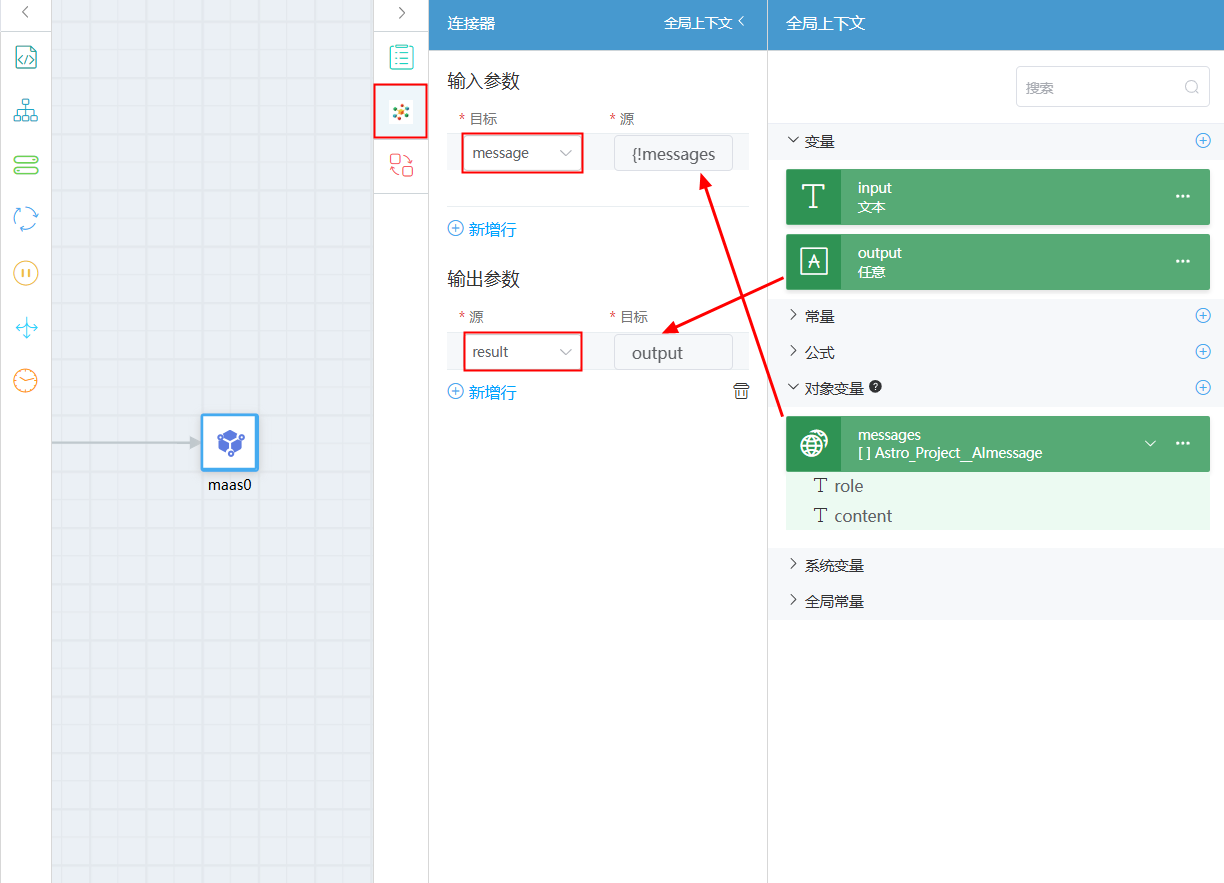Toggle the 全局上下文 link in connector header

[704, 23]
